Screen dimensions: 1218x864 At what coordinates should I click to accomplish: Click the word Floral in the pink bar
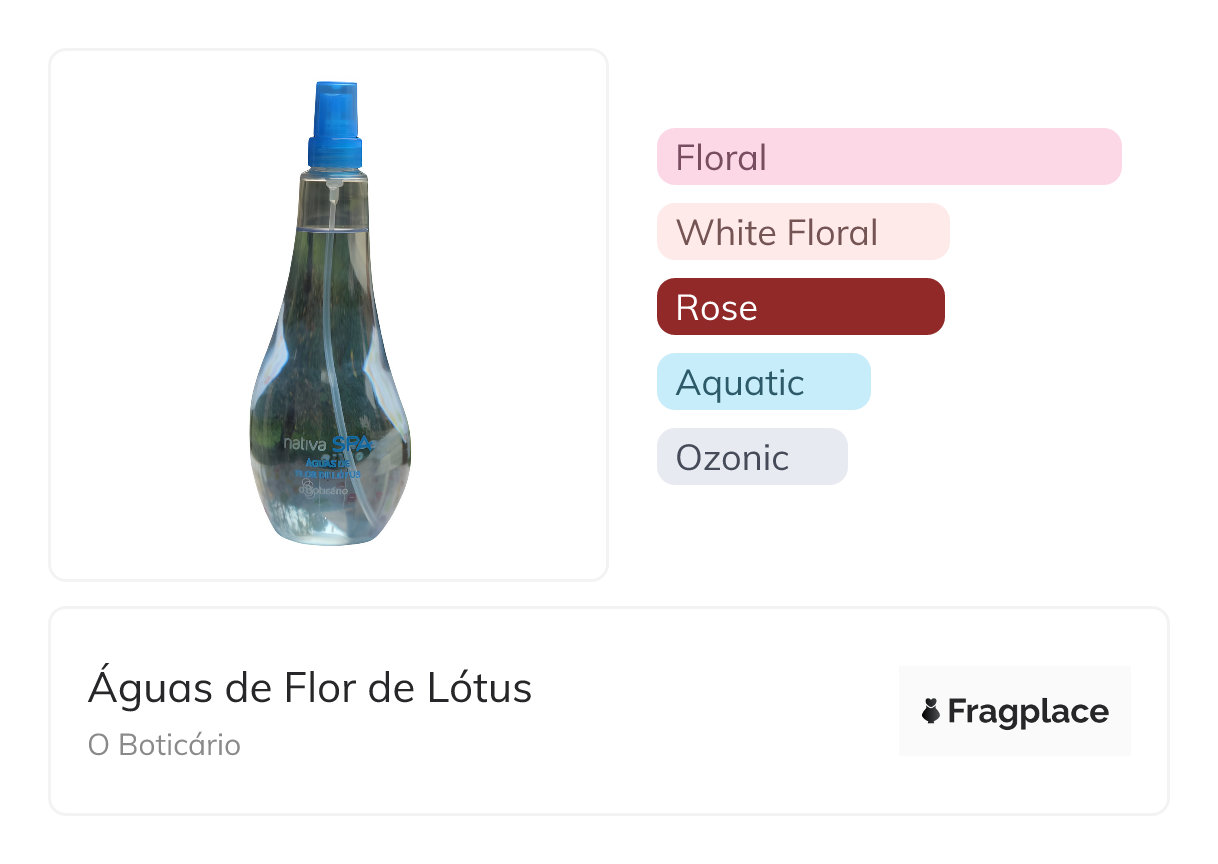coord(721,158)
